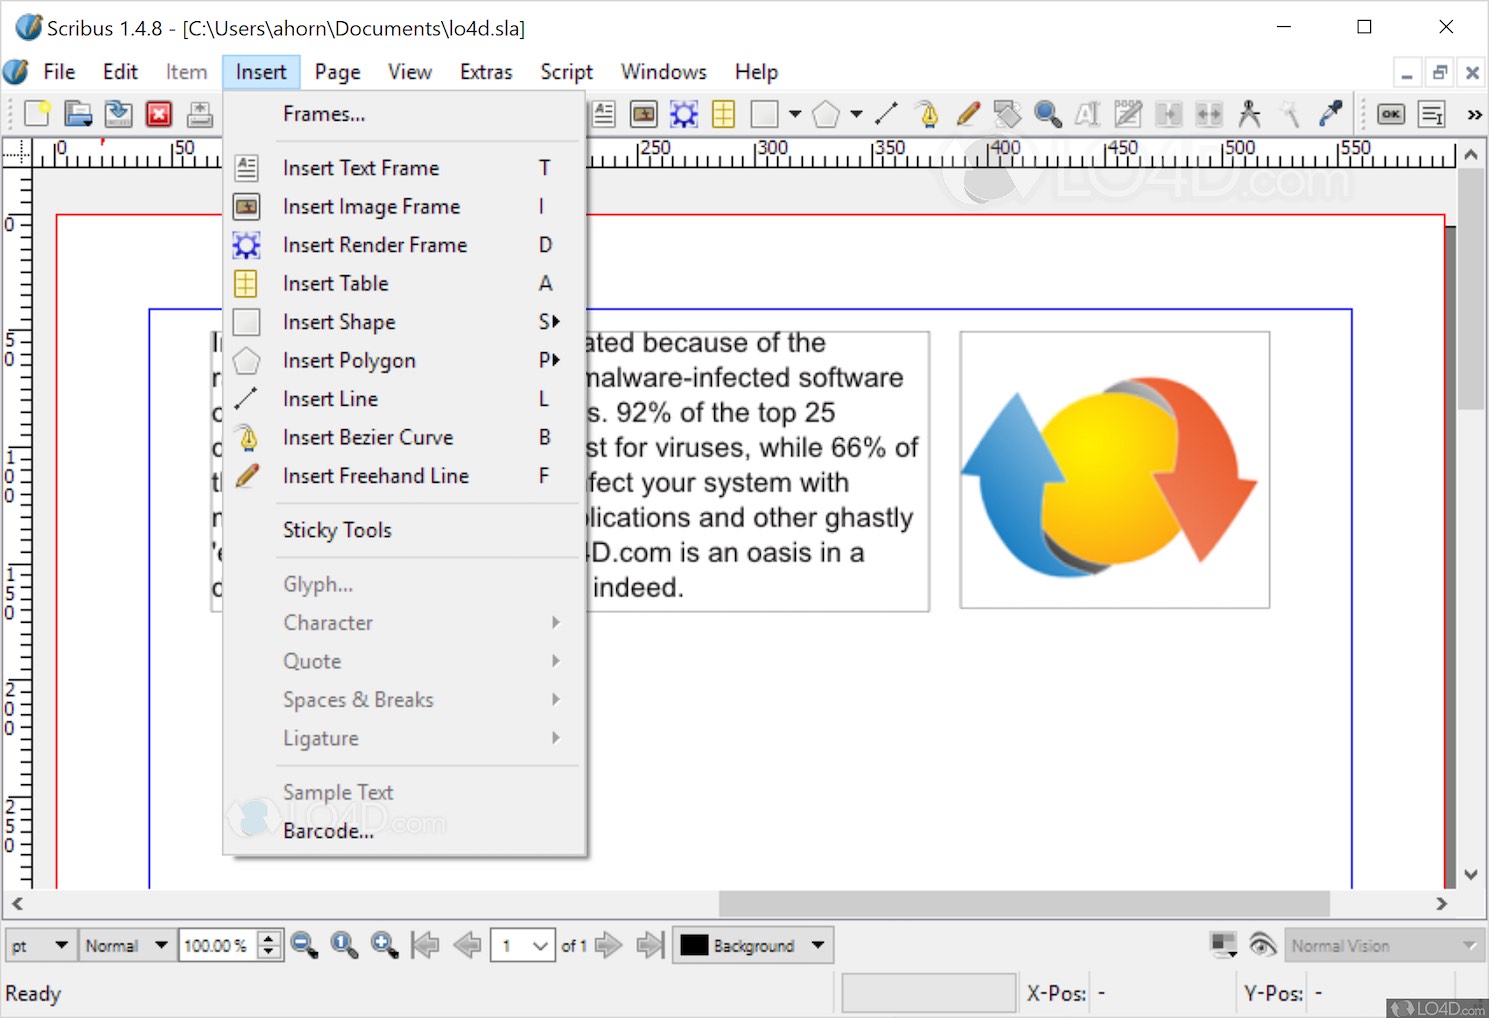Image resolution: width=1489 pixels, height=1018 pixels.
Task: Select the Render Frame tool in toolbar
Action: click(x=684, y=114)
